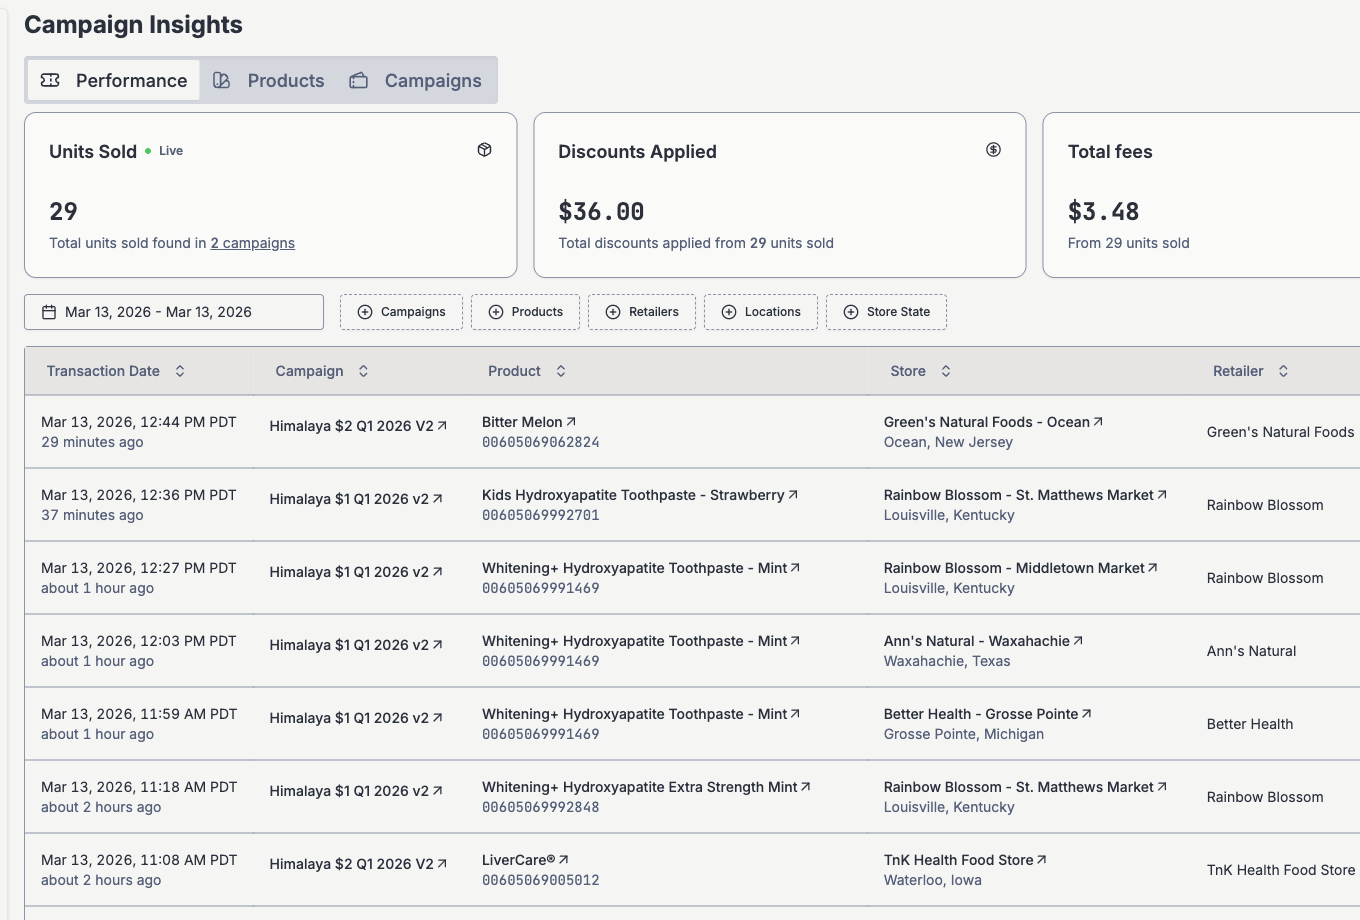Open Whitening+ Hydroxyapatite Extra Strength Mint product
Image resolution: width=1360 pixels, height=920 pixels.
click(x=646, y=787)
